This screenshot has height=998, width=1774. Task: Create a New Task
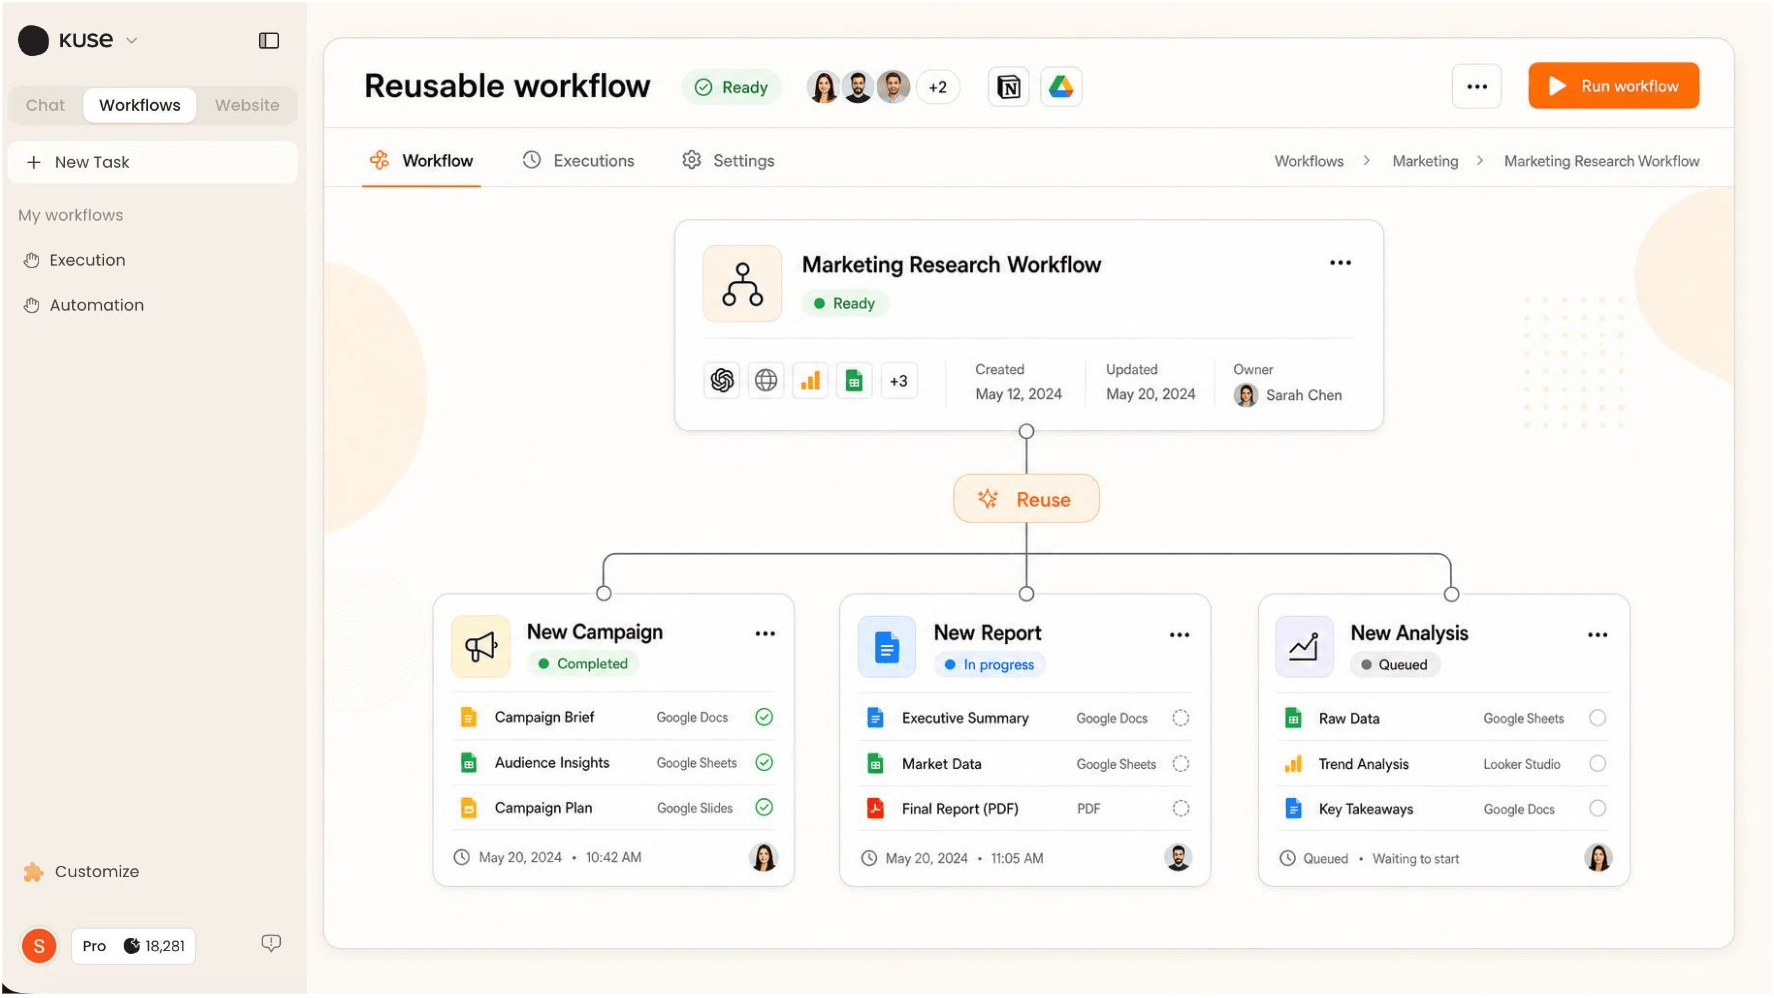[152, 162]
